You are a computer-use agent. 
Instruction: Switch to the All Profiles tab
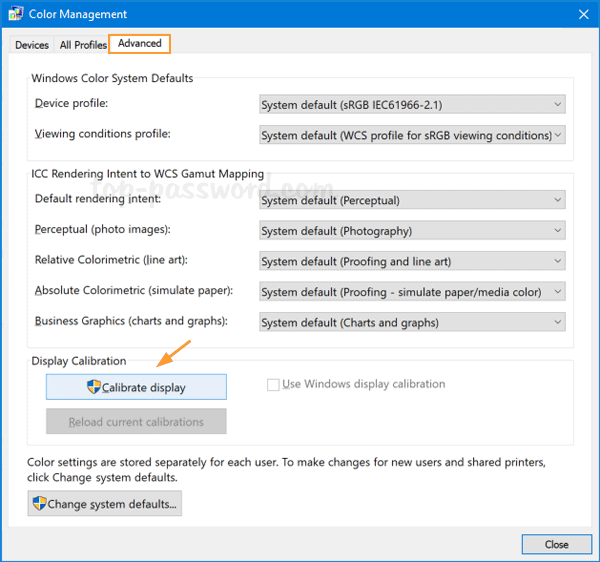click(83, 45)
